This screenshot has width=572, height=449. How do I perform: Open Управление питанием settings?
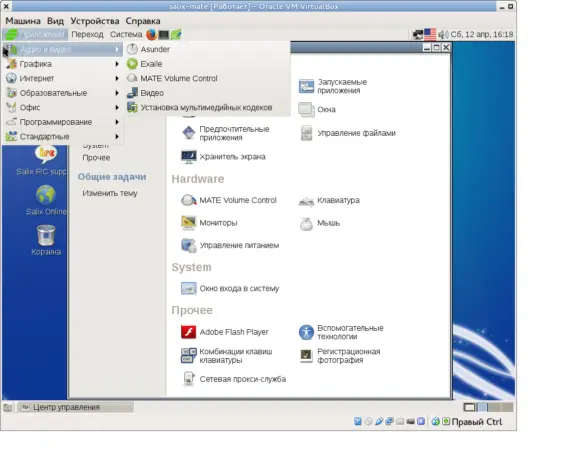pos(230,245)
